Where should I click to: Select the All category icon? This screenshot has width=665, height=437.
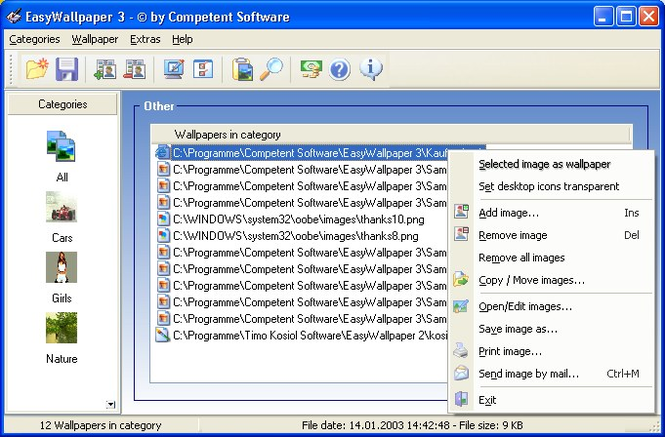click(x=61, y=146)
